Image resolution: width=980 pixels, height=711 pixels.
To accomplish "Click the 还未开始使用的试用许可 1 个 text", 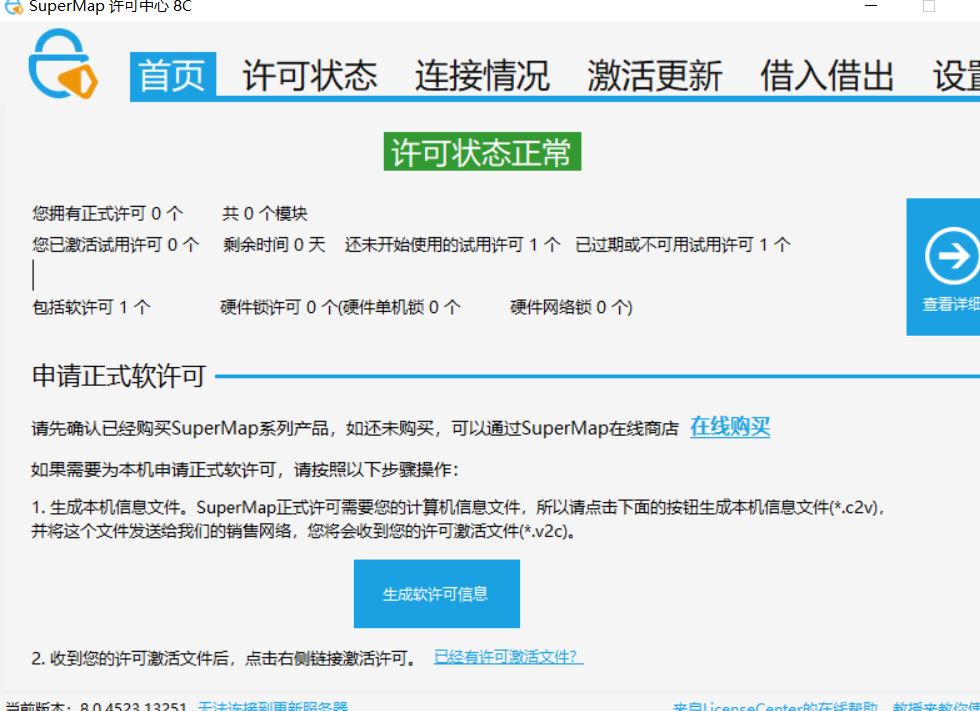I will 452,244.
